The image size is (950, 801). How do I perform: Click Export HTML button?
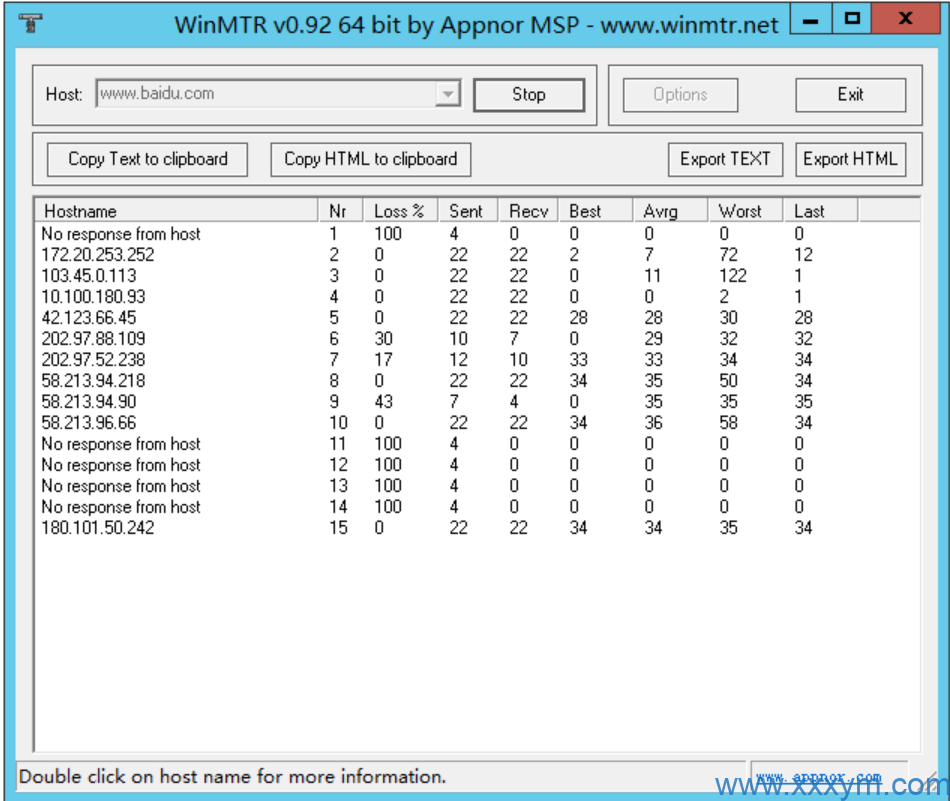pos(850,159)
